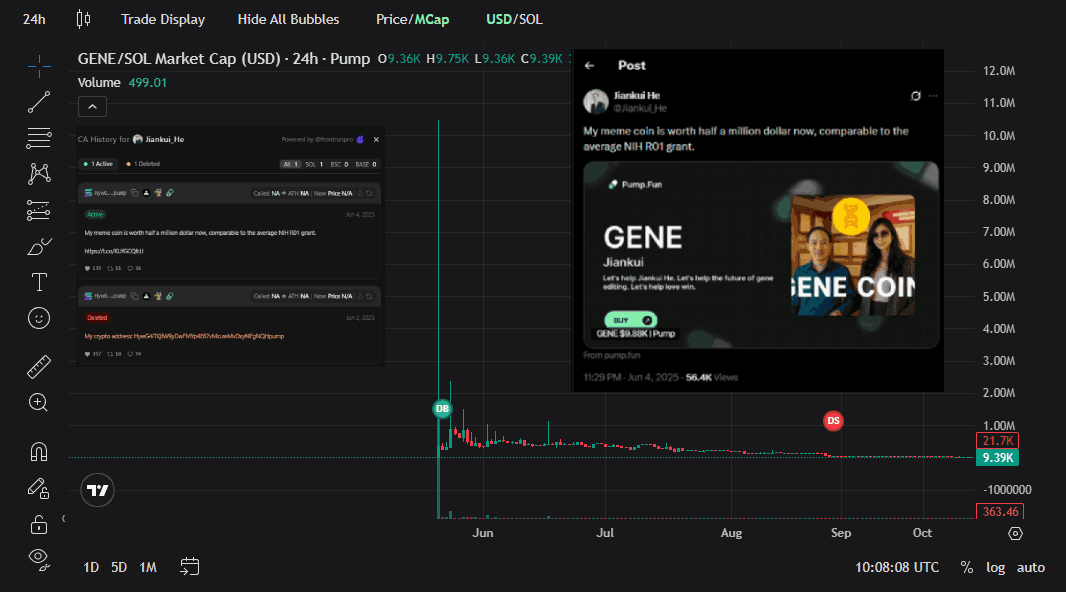Screen dimensions: 1066x592
Task: Click the TradingView logo badge
Action: tap(97, 490)
